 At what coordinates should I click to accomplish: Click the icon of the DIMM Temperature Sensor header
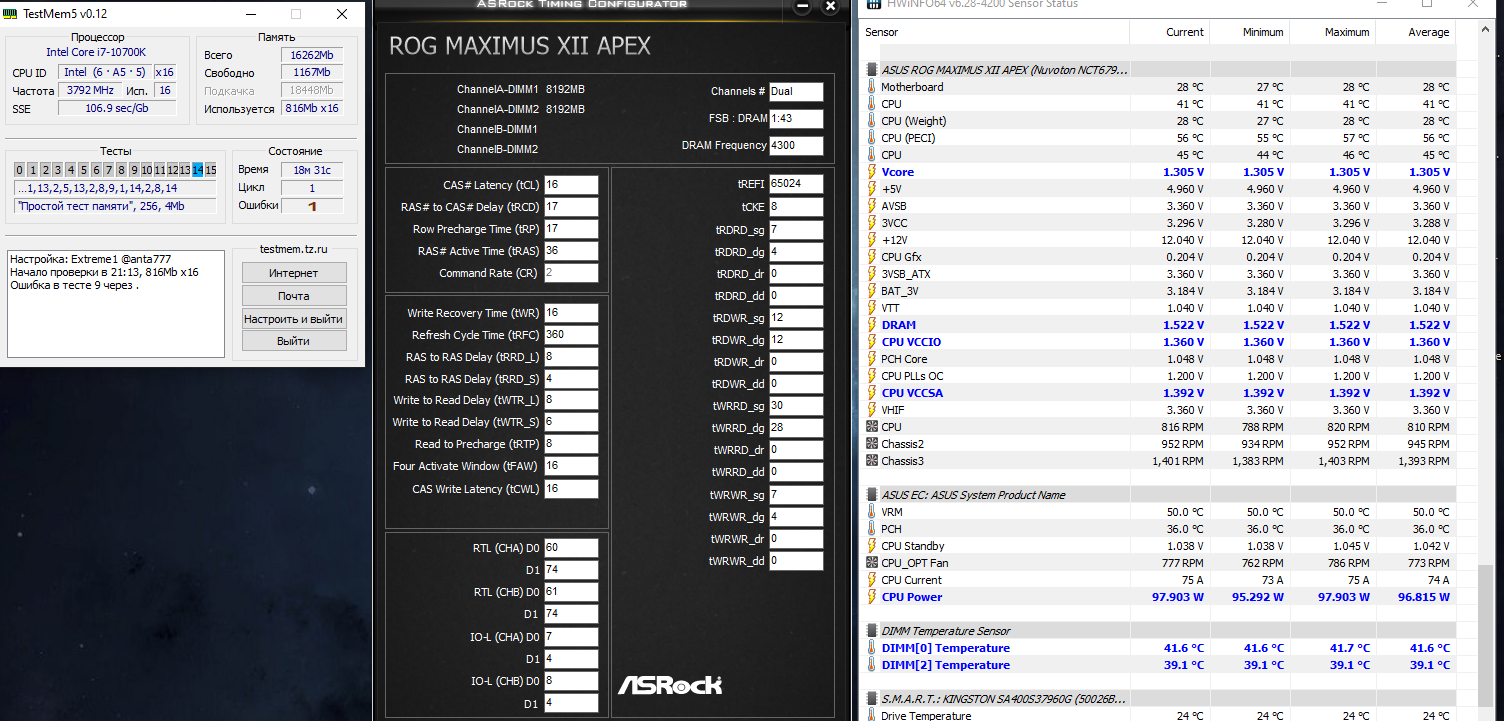(871, 631)
